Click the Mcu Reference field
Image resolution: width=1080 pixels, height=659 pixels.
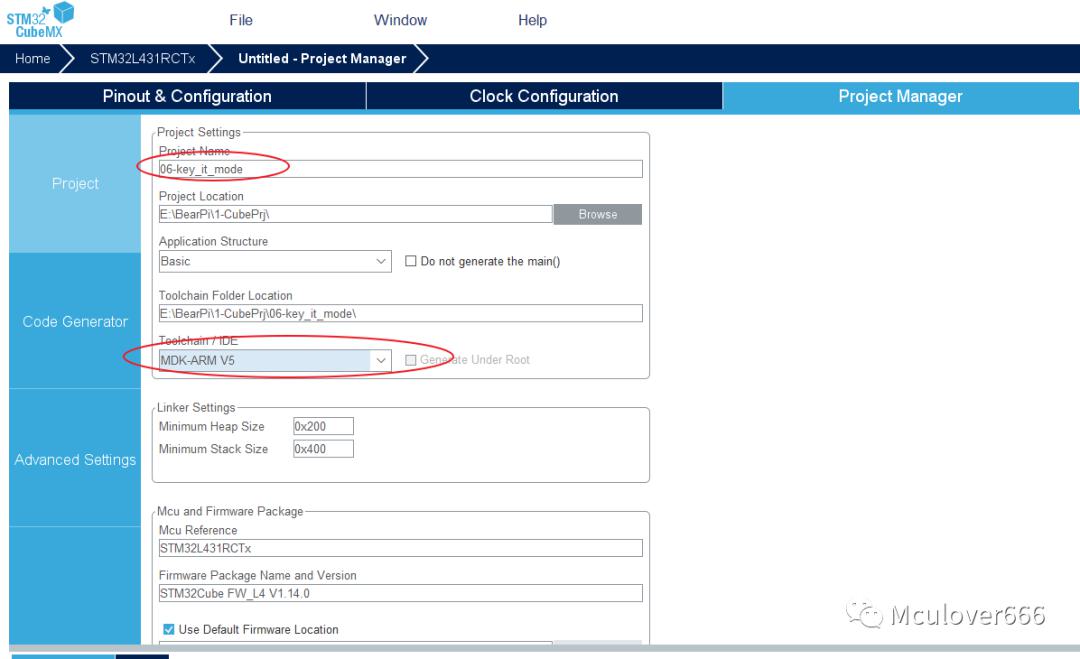(x=400, y=548)
